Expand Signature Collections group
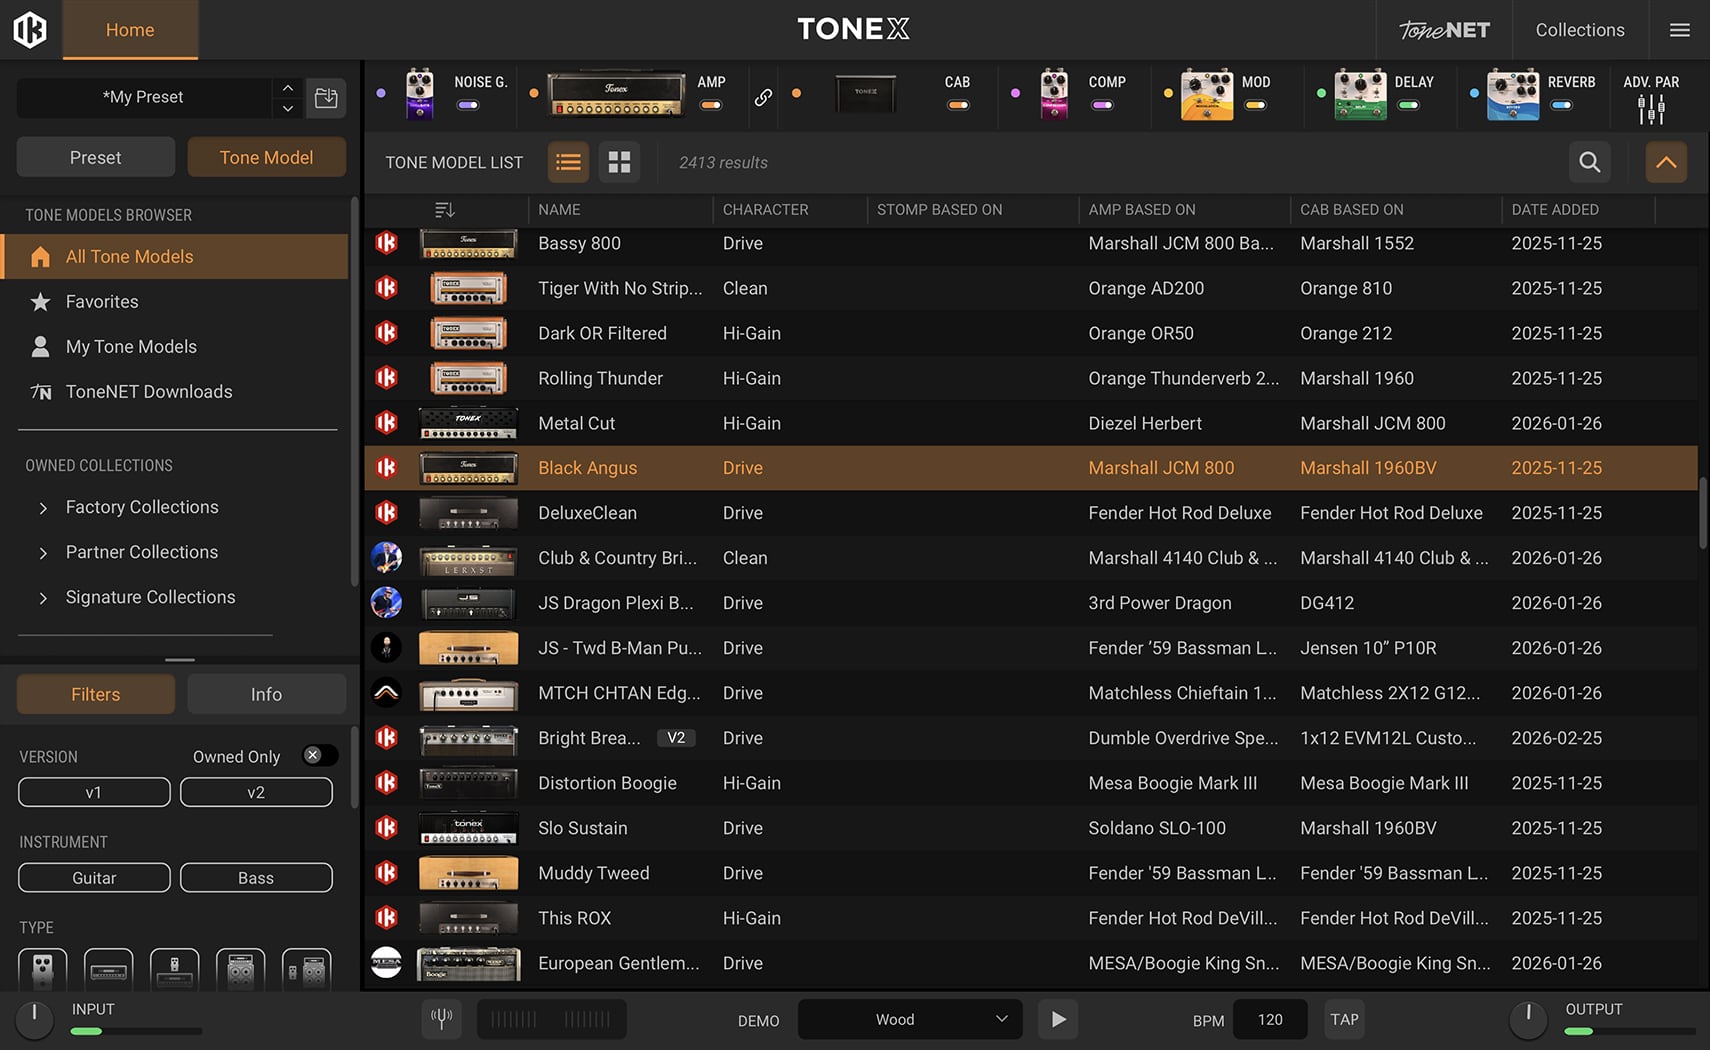The width and height of the screenshot is (1710, 1050). click(43, 598)
